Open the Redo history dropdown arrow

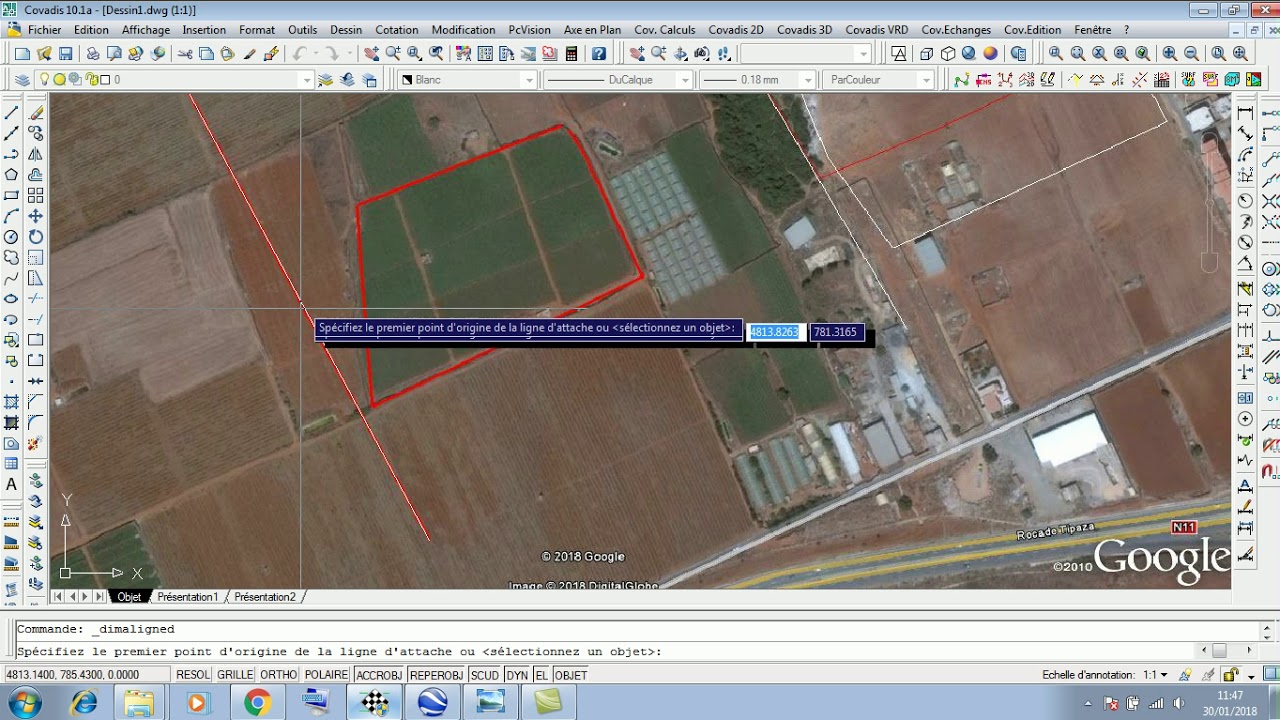click(x=349, y=54)
